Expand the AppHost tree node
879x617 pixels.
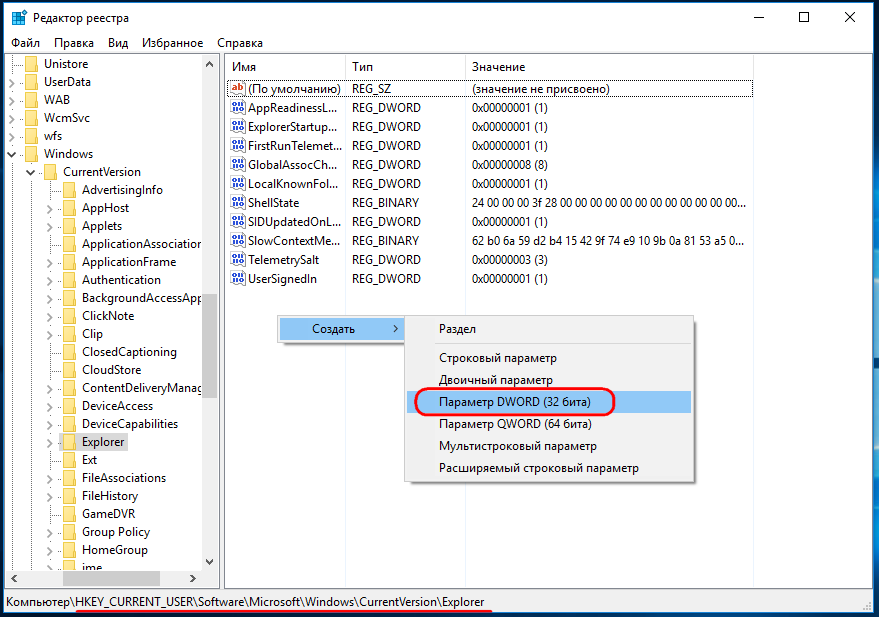coord(49,208)
